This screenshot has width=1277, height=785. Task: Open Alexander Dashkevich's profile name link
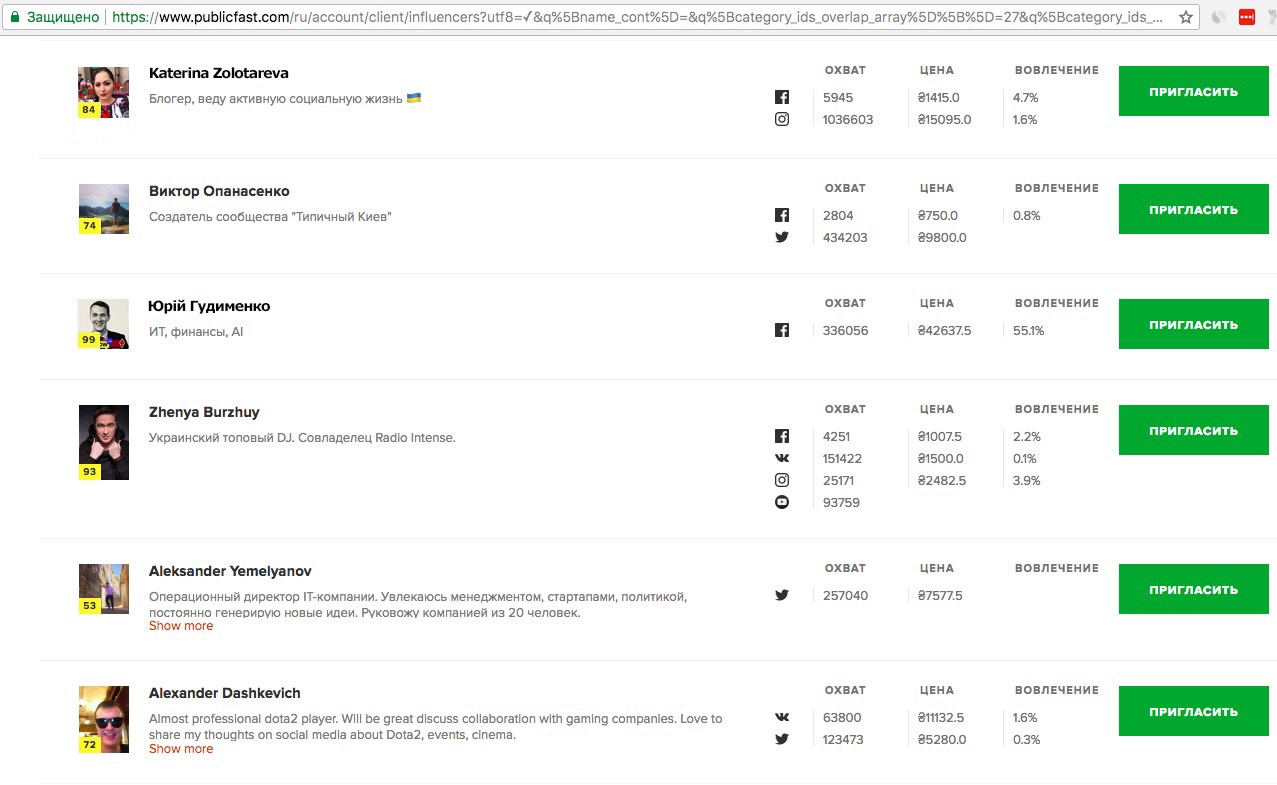point(225,693)
